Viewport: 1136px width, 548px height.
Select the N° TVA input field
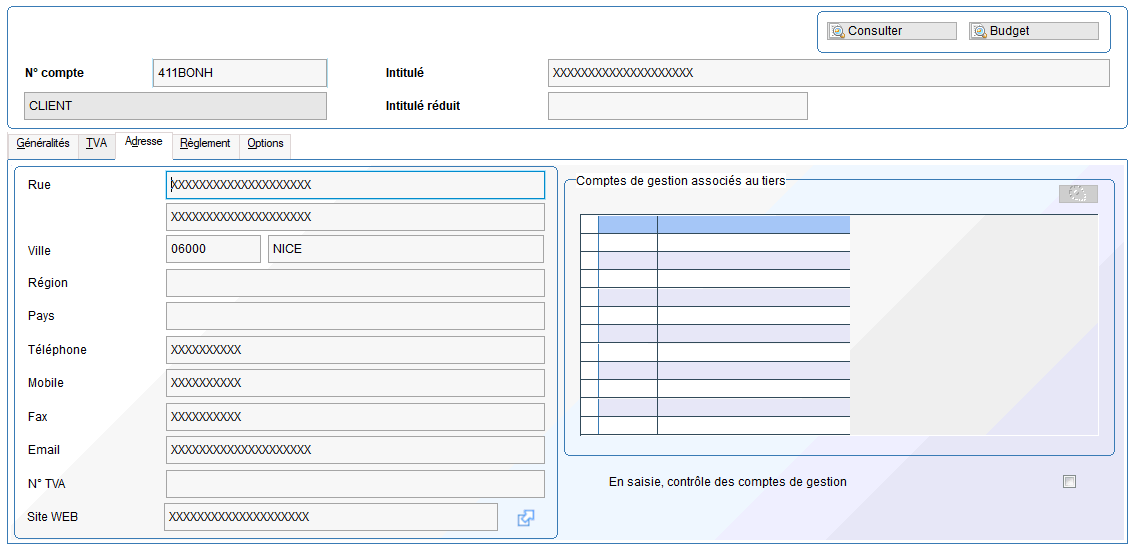[355, 483]
